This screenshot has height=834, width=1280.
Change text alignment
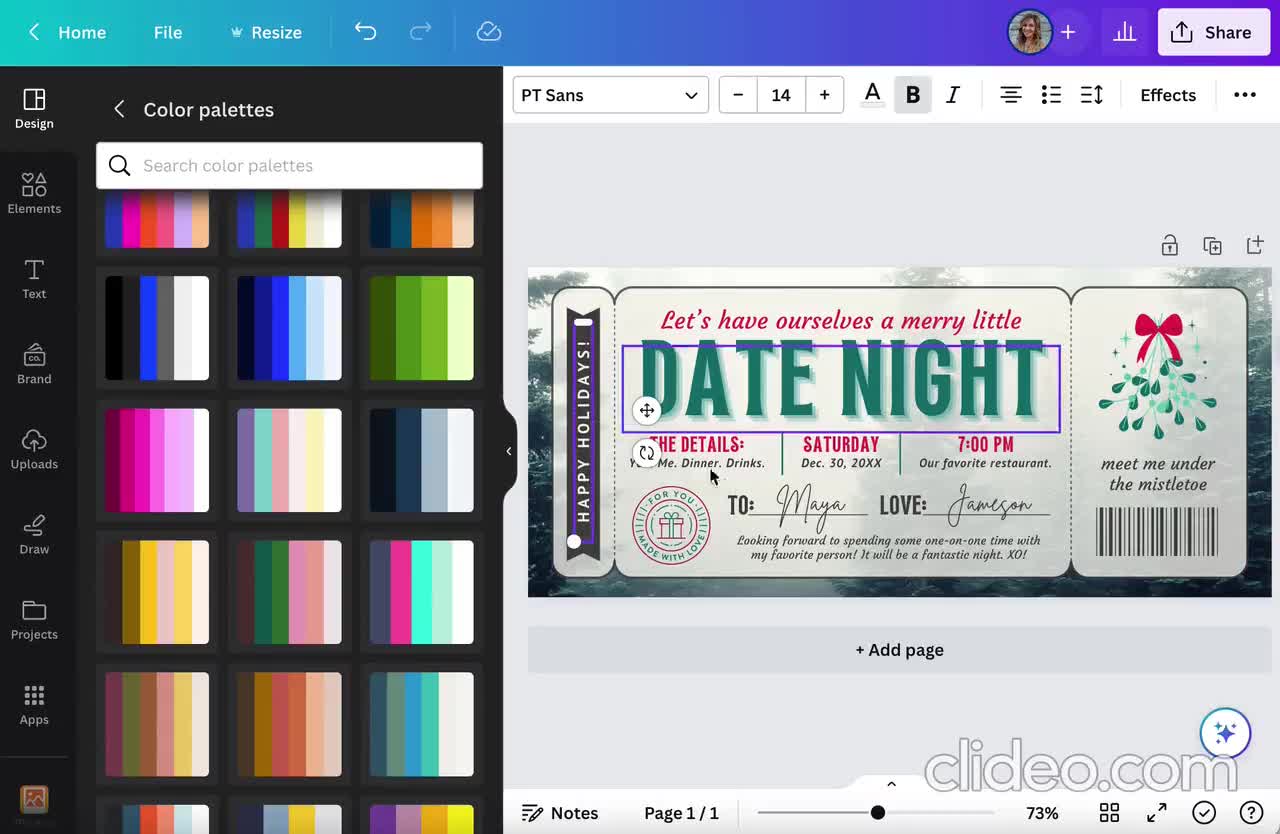[x=1011, y=95]
